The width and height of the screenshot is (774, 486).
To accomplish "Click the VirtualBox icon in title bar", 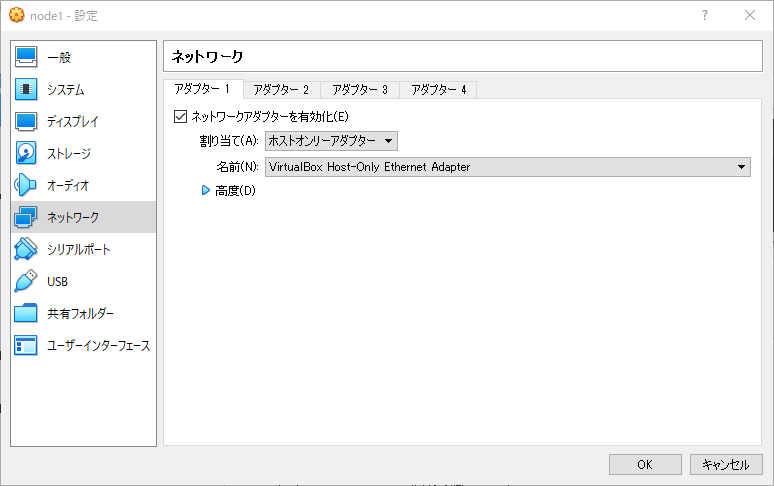I will 17,15.
